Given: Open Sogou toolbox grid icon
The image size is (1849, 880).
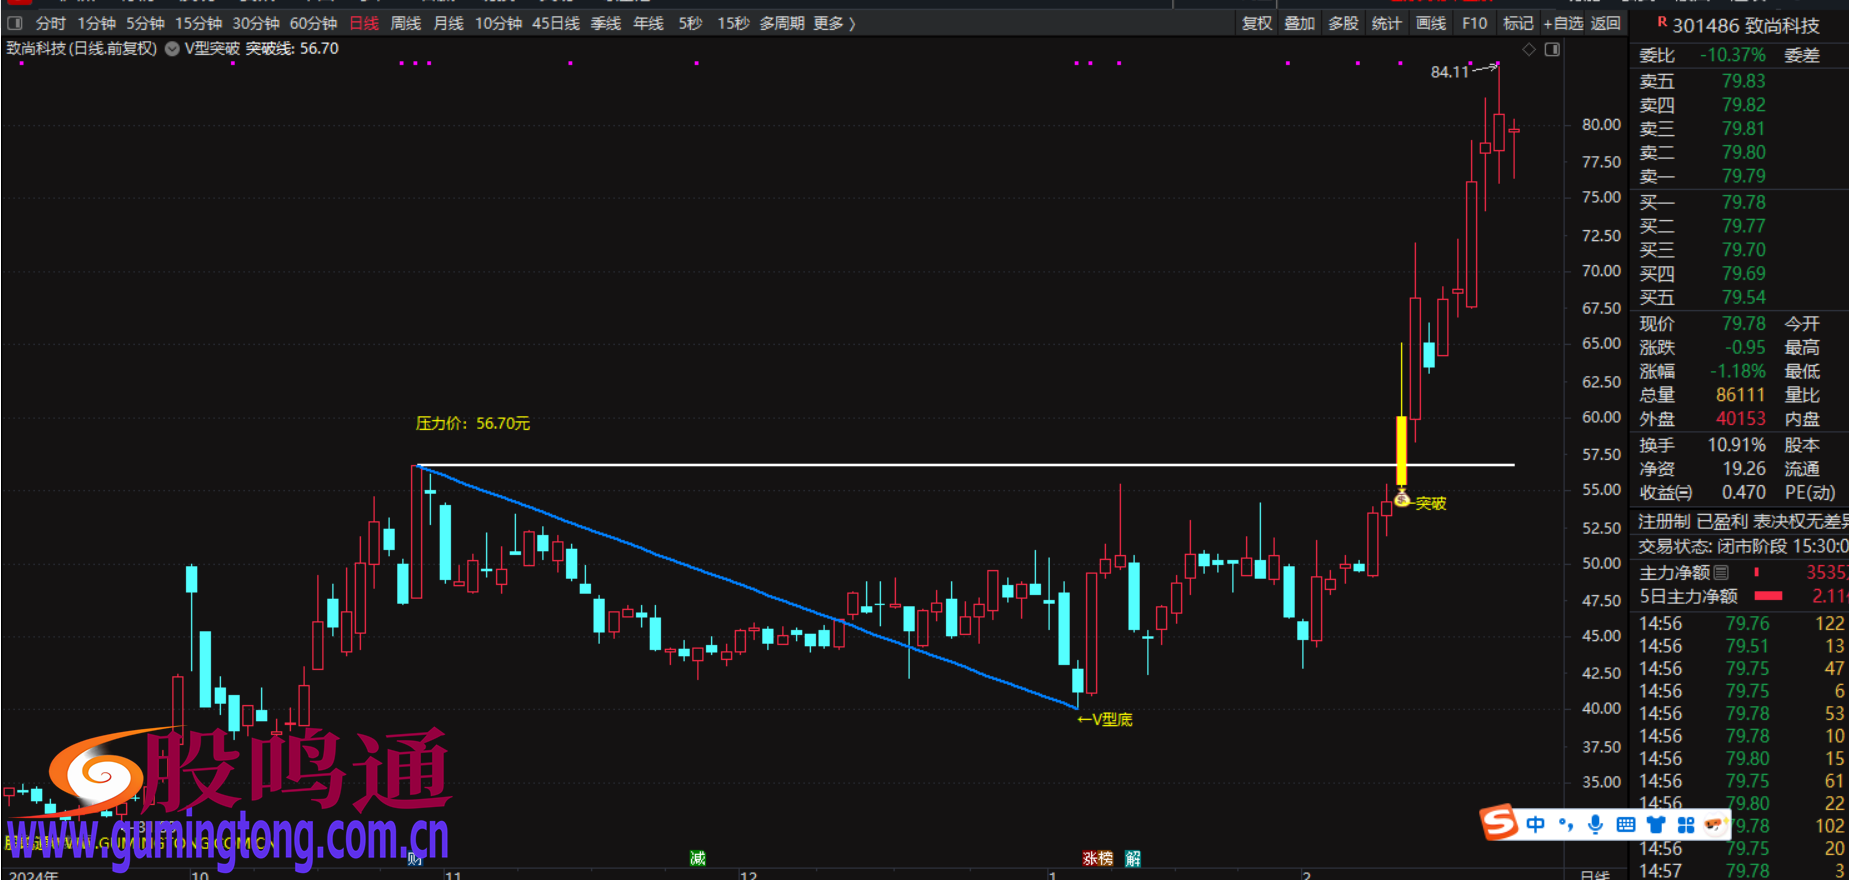Looking at the screenshot, I should 1686,824.
